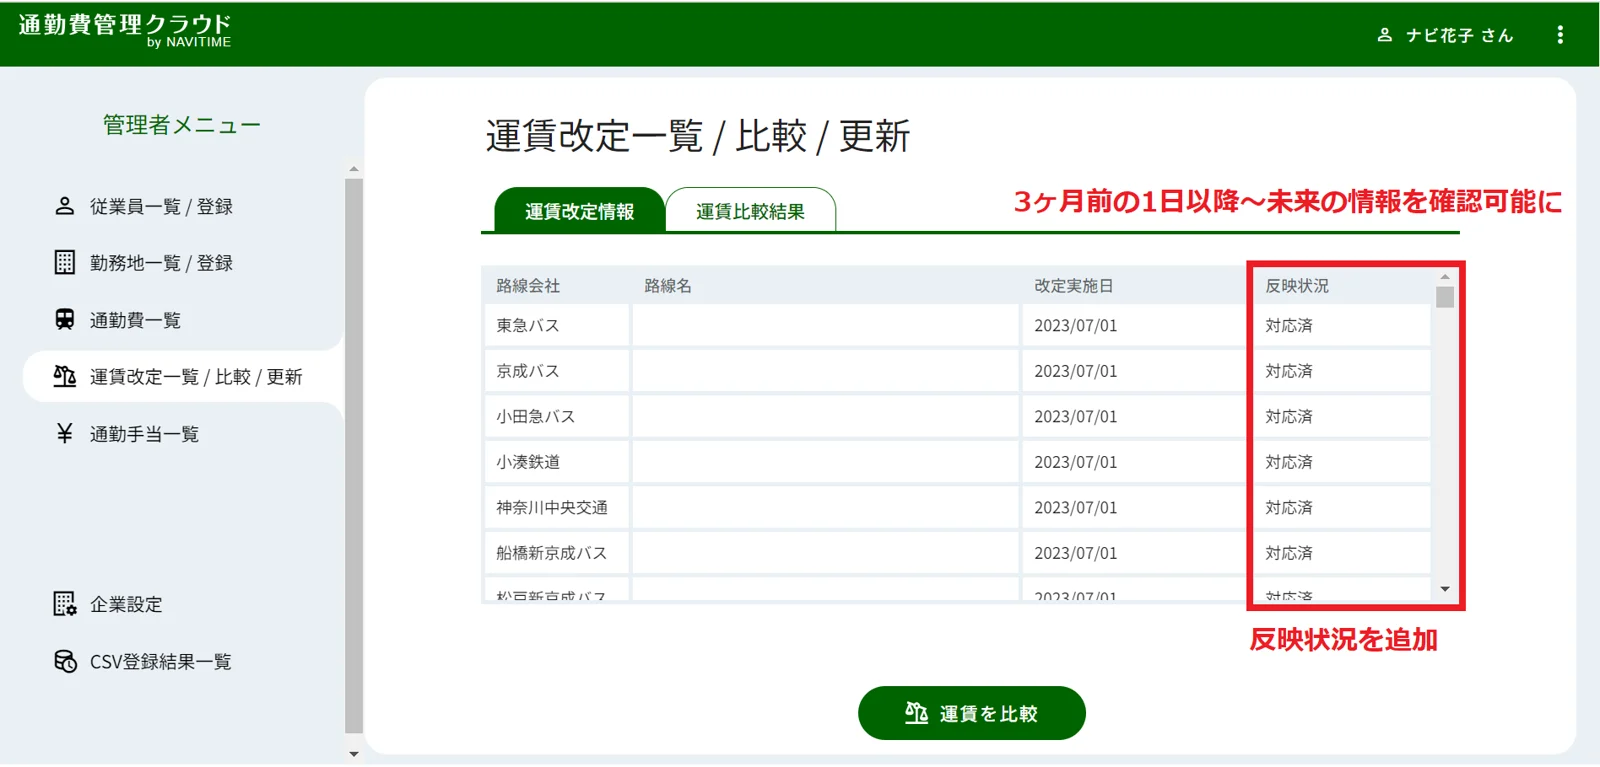Viewport: 1600px width, 767px height.
Task: Click sidebar scrollbar up arrow
Action: pyautogui.click(x=354, y=169)
